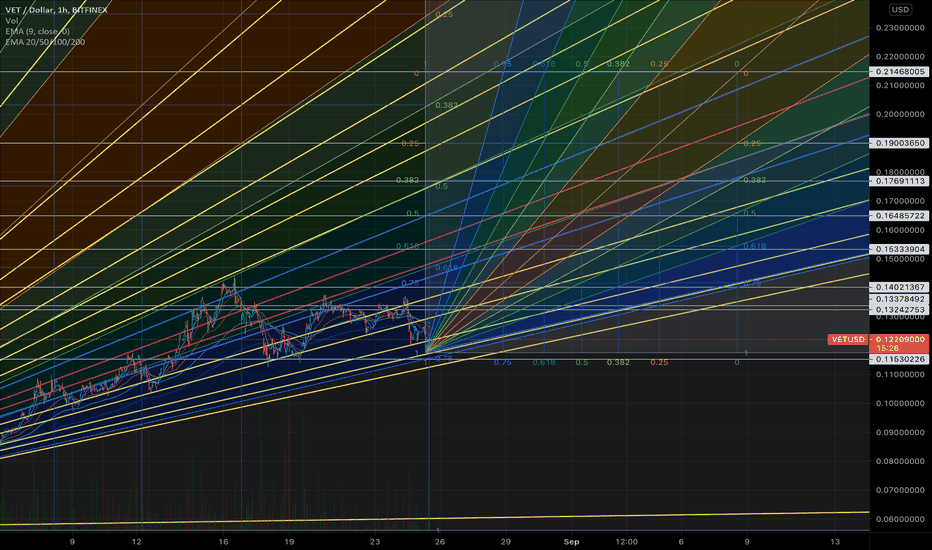Click the 0.09000000 price scale tick
This screenshot has width=932, height=550.
[900, 433]
